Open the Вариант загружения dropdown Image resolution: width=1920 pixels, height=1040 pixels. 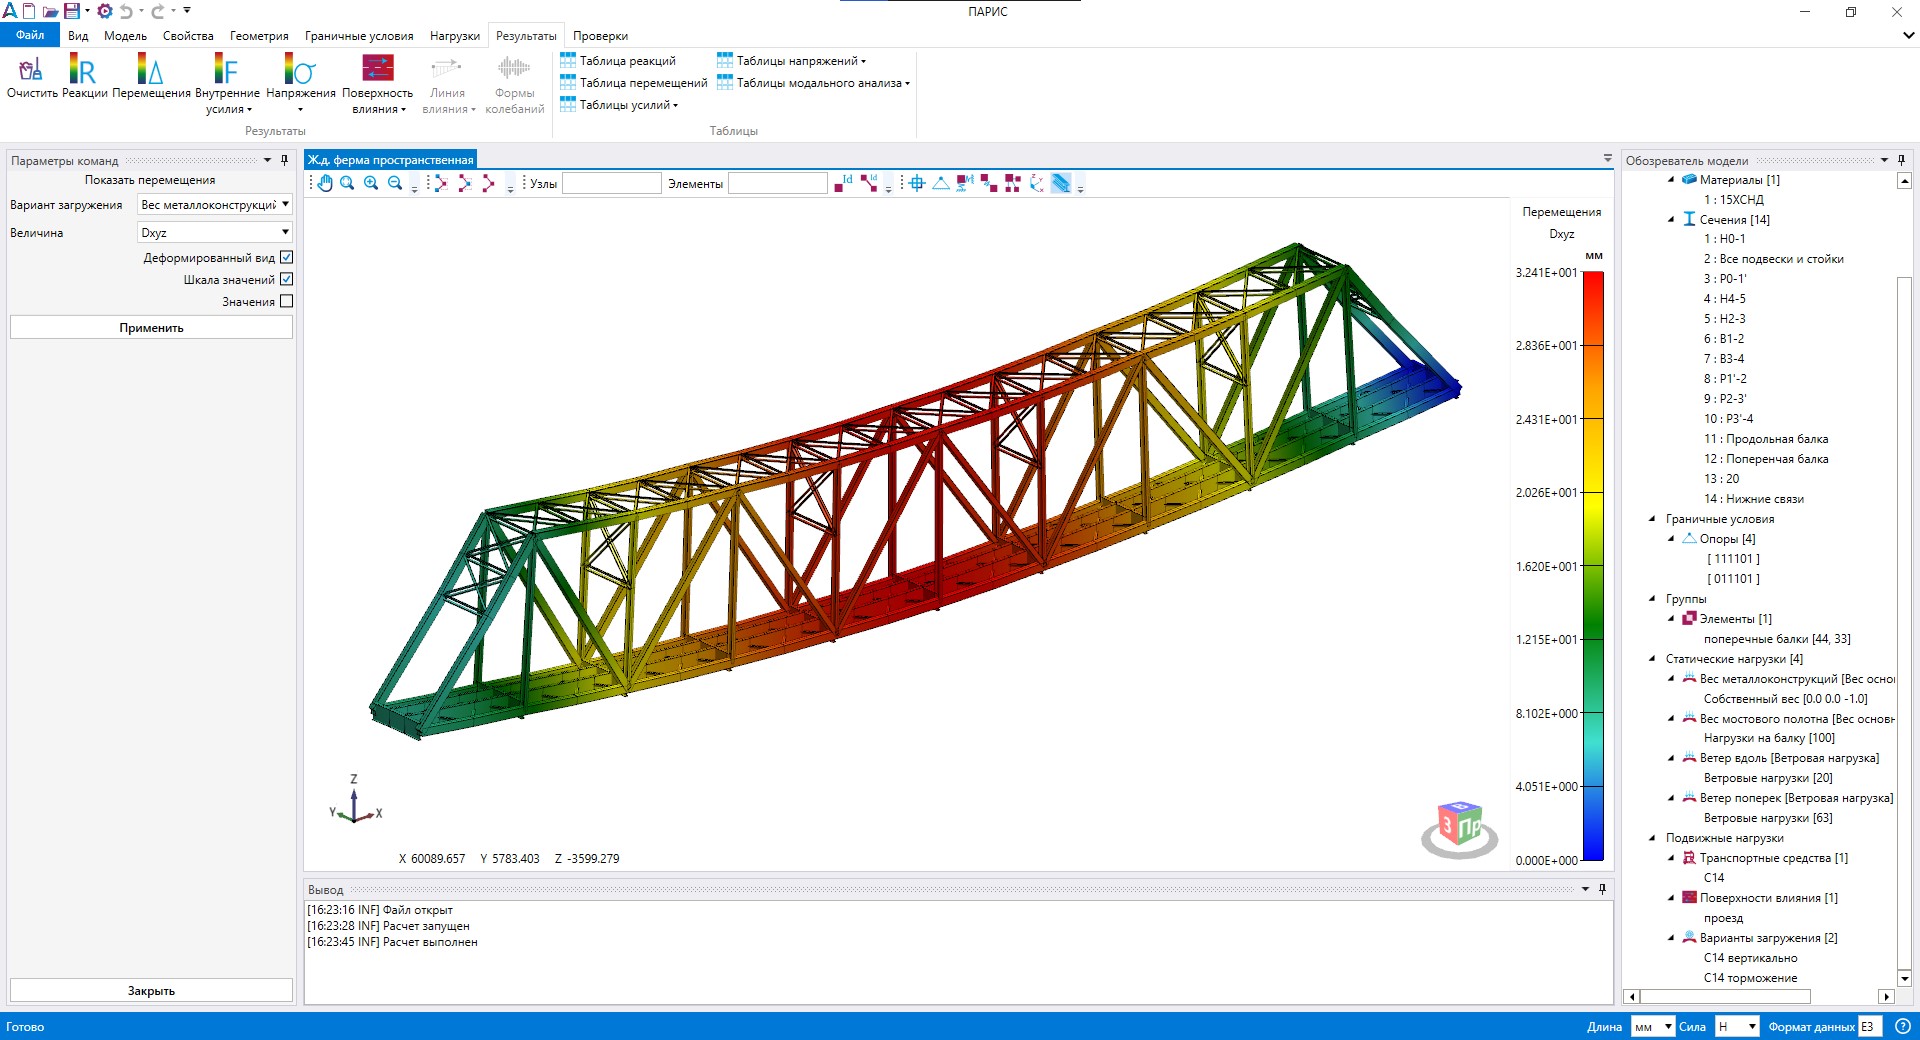pyautogui.click(x=214, y=205)
